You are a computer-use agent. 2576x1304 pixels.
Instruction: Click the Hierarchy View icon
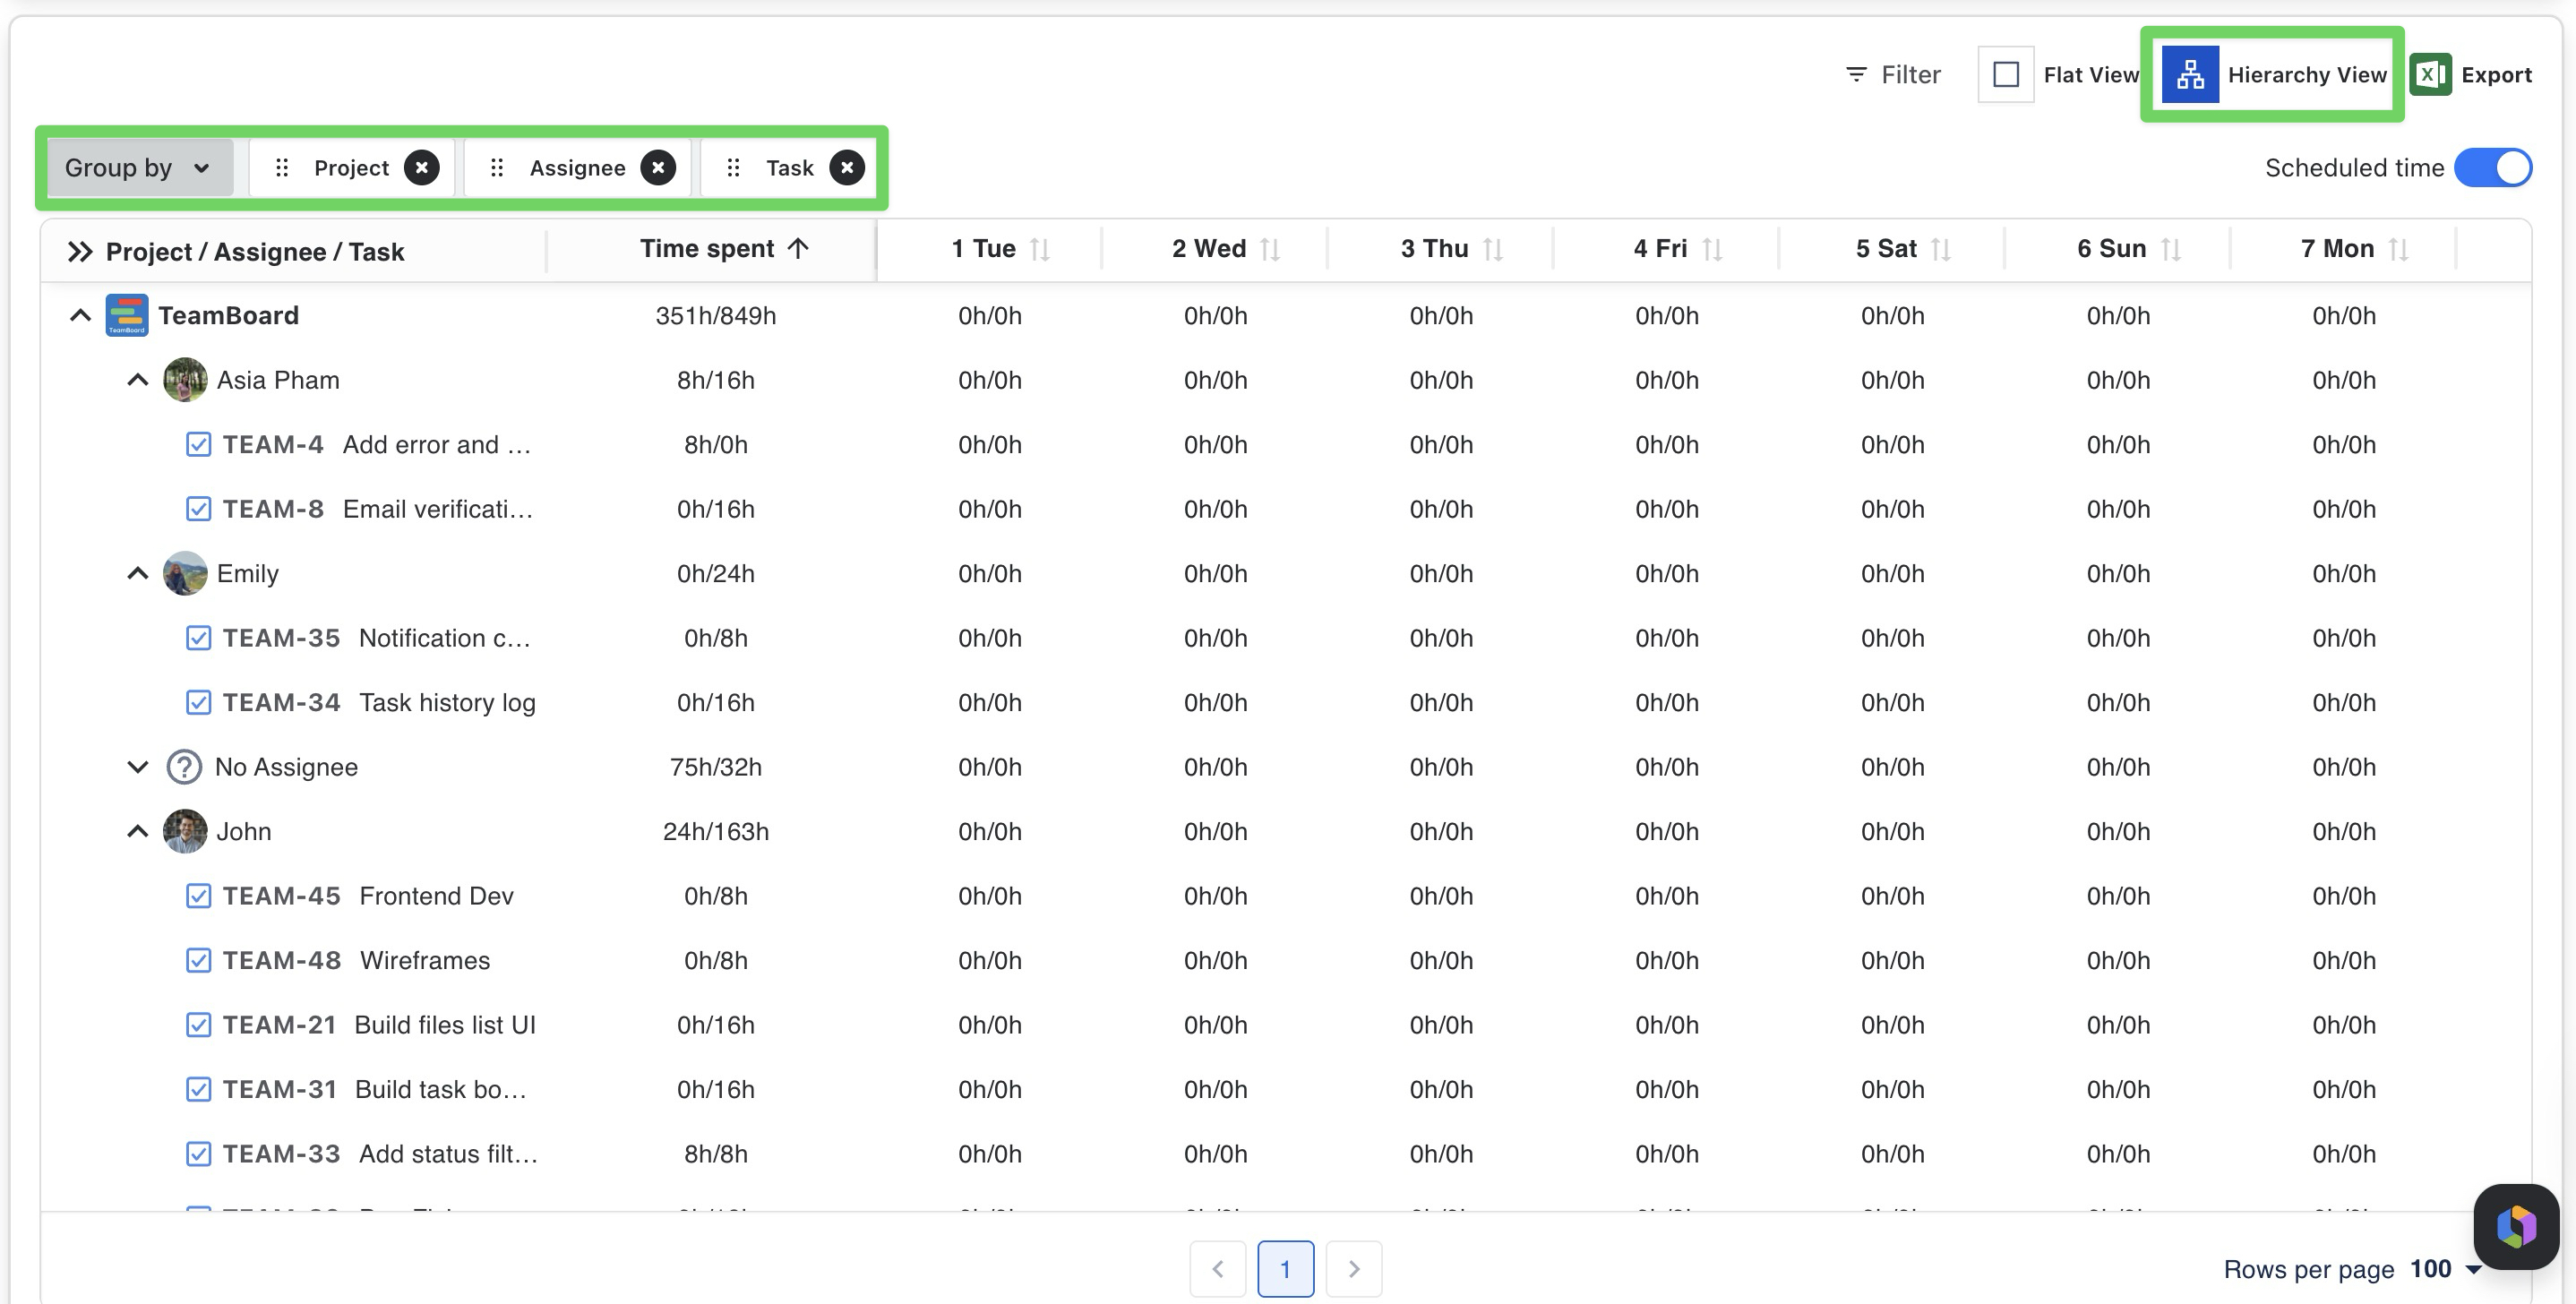pyautogui.click(x=2189, y=75)
